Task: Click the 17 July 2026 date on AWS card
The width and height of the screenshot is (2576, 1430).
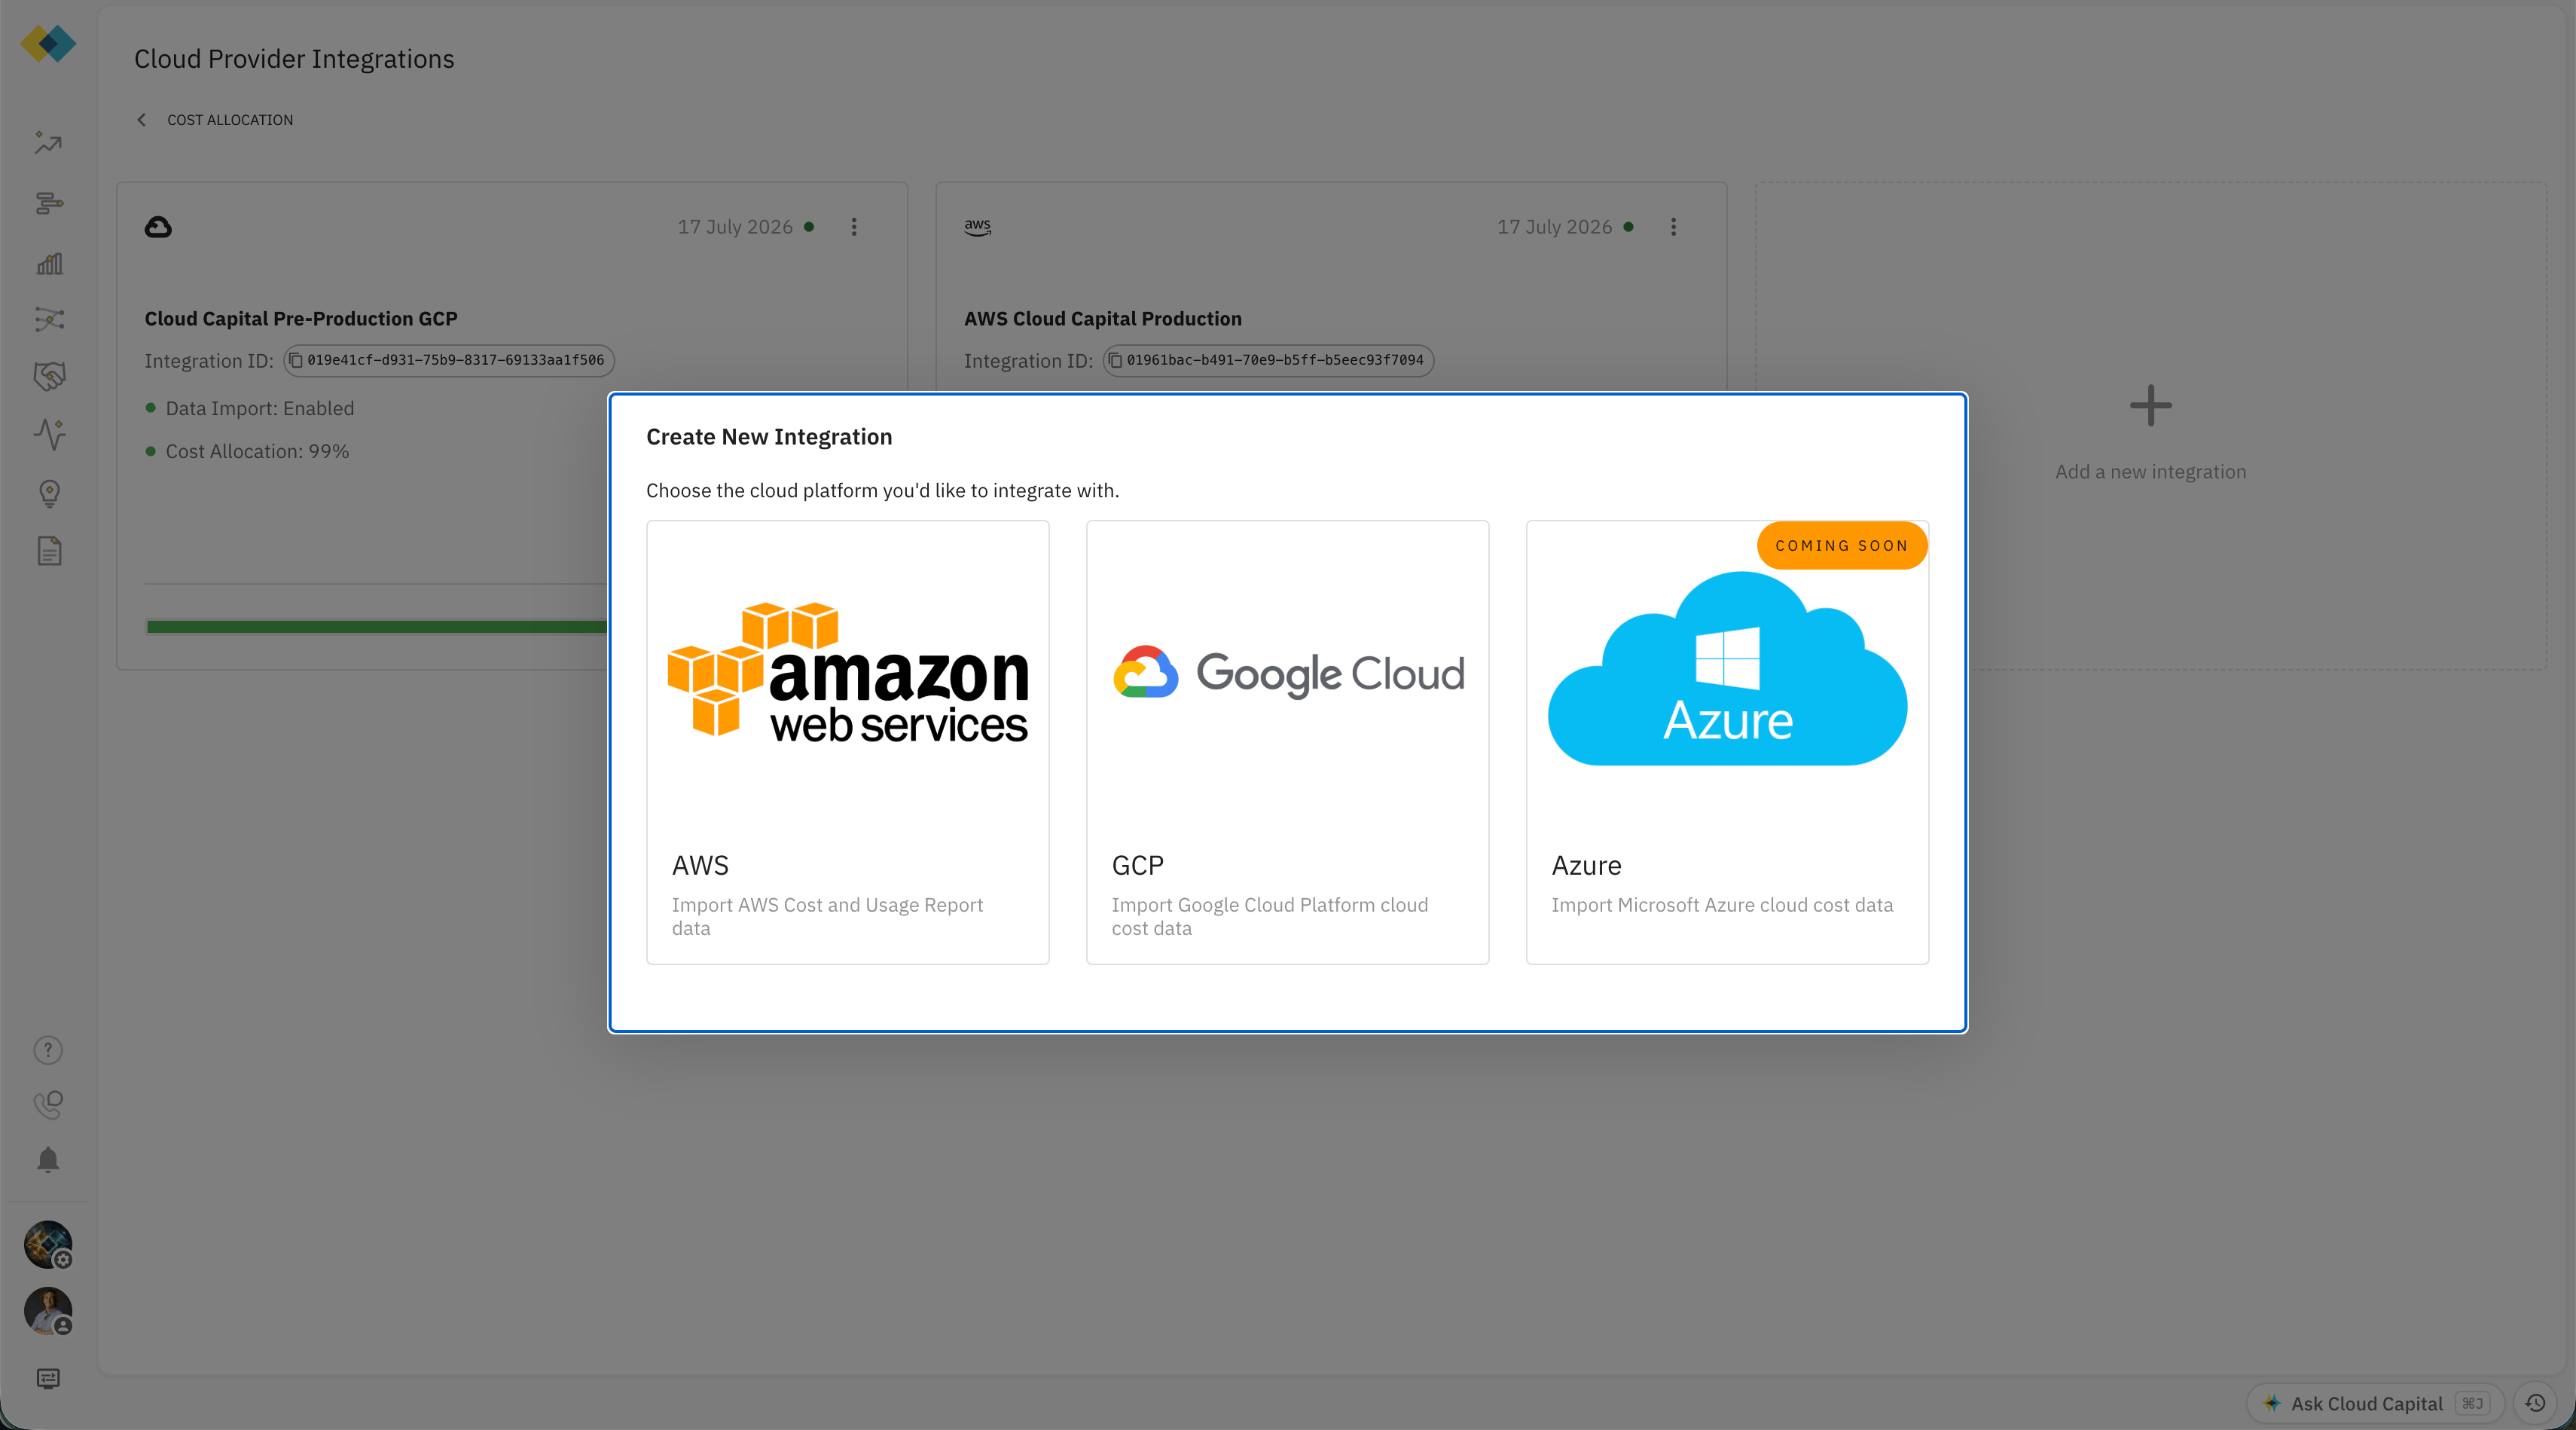Action: 1554,227
